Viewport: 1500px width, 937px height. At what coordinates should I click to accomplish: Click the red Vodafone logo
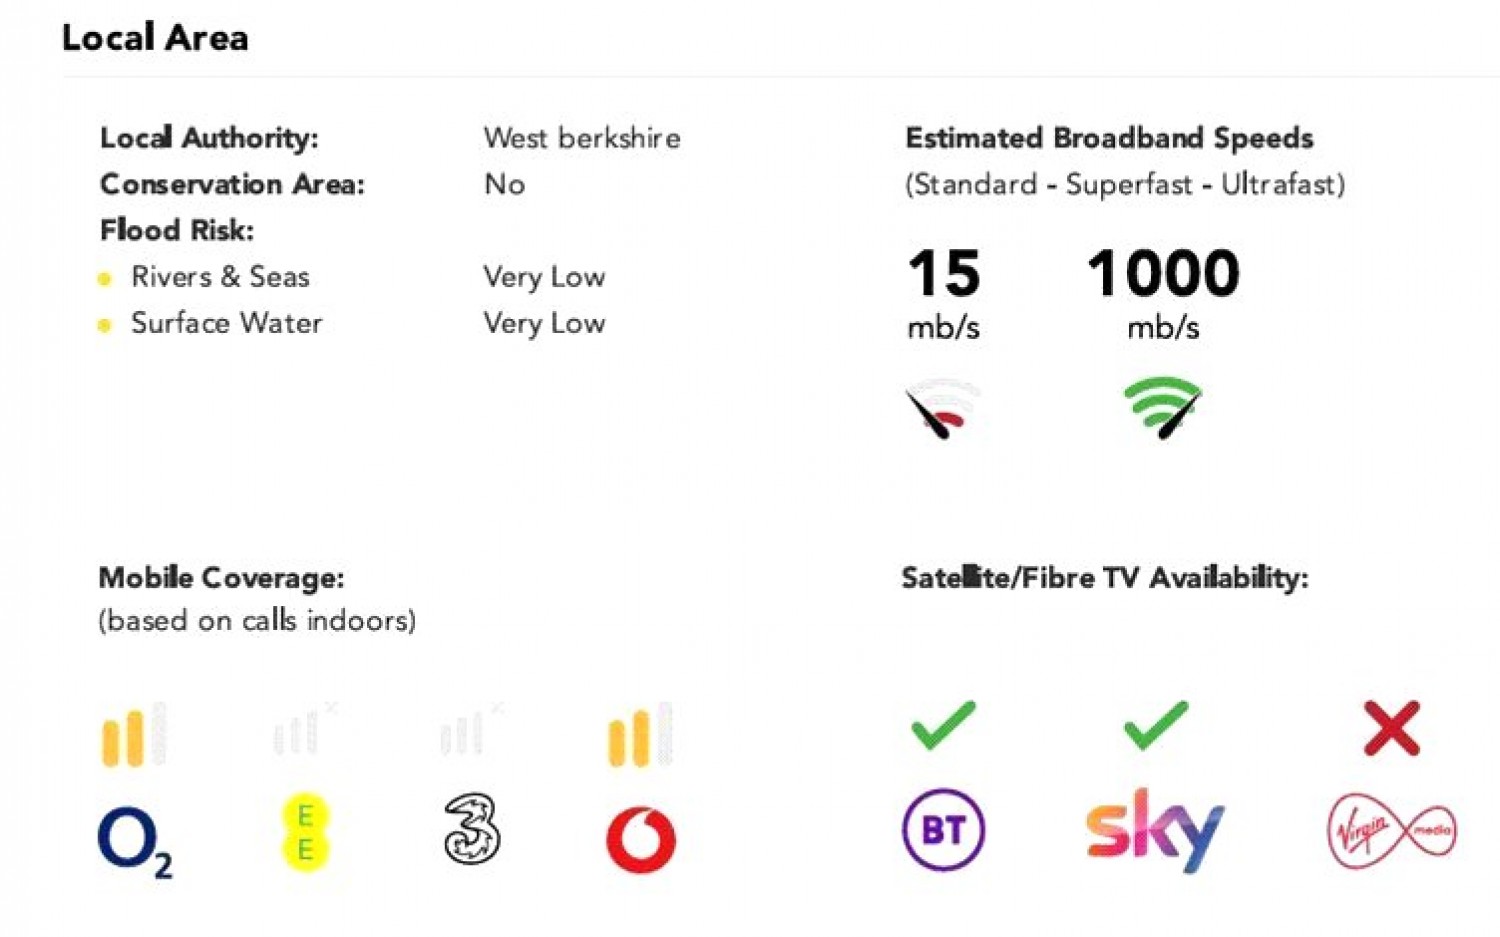tap(641, 839)
